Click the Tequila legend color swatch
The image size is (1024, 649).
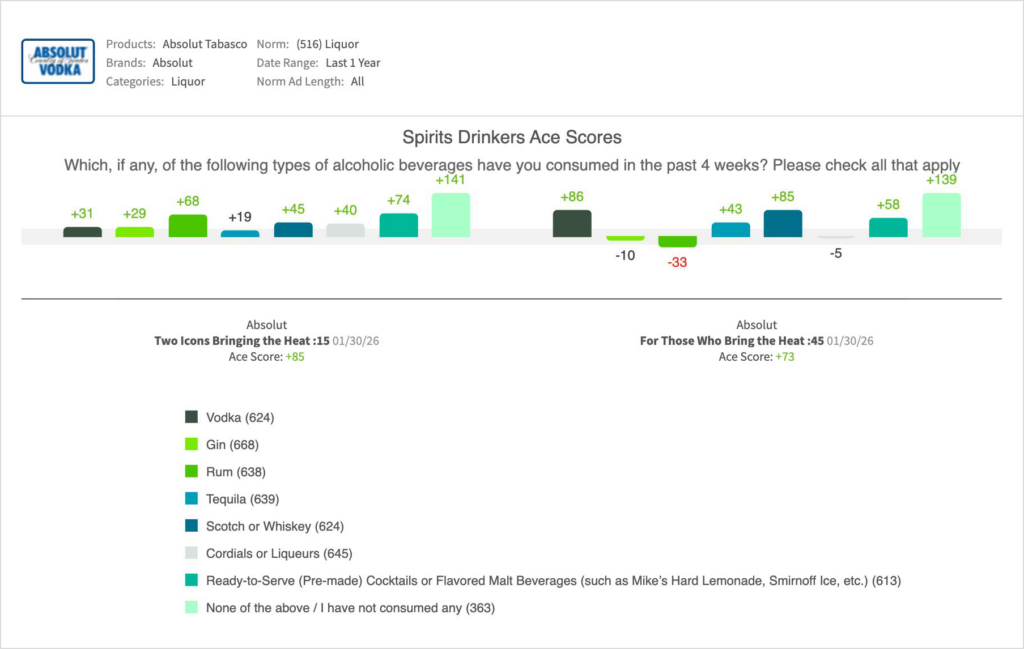192,498
